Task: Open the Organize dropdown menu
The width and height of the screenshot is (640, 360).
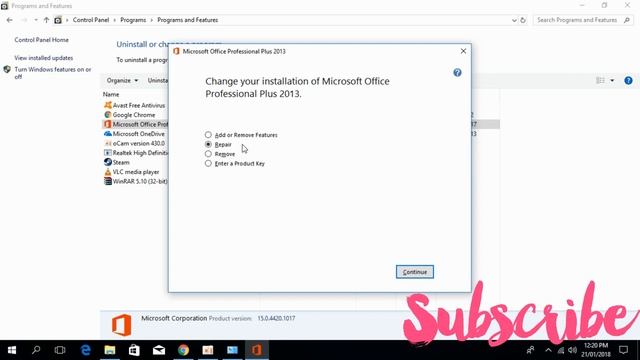Action: tap(122, 80)
